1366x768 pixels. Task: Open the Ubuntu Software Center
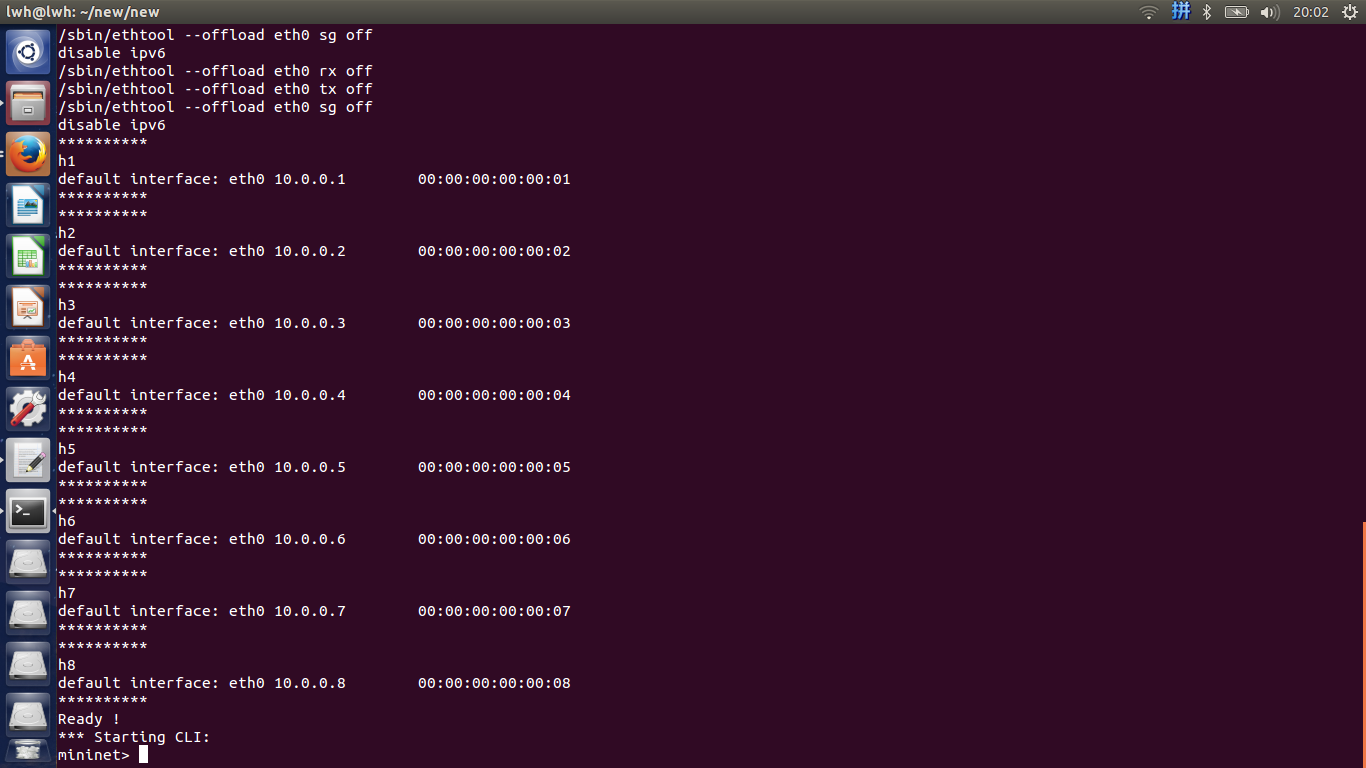pyautogui.click(x=27, y=357)
